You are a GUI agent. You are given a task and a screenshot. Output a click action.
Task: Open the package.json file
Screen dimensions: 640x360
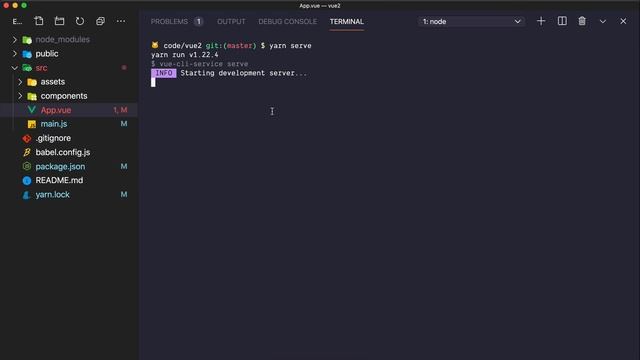click(x=60, y=167)
